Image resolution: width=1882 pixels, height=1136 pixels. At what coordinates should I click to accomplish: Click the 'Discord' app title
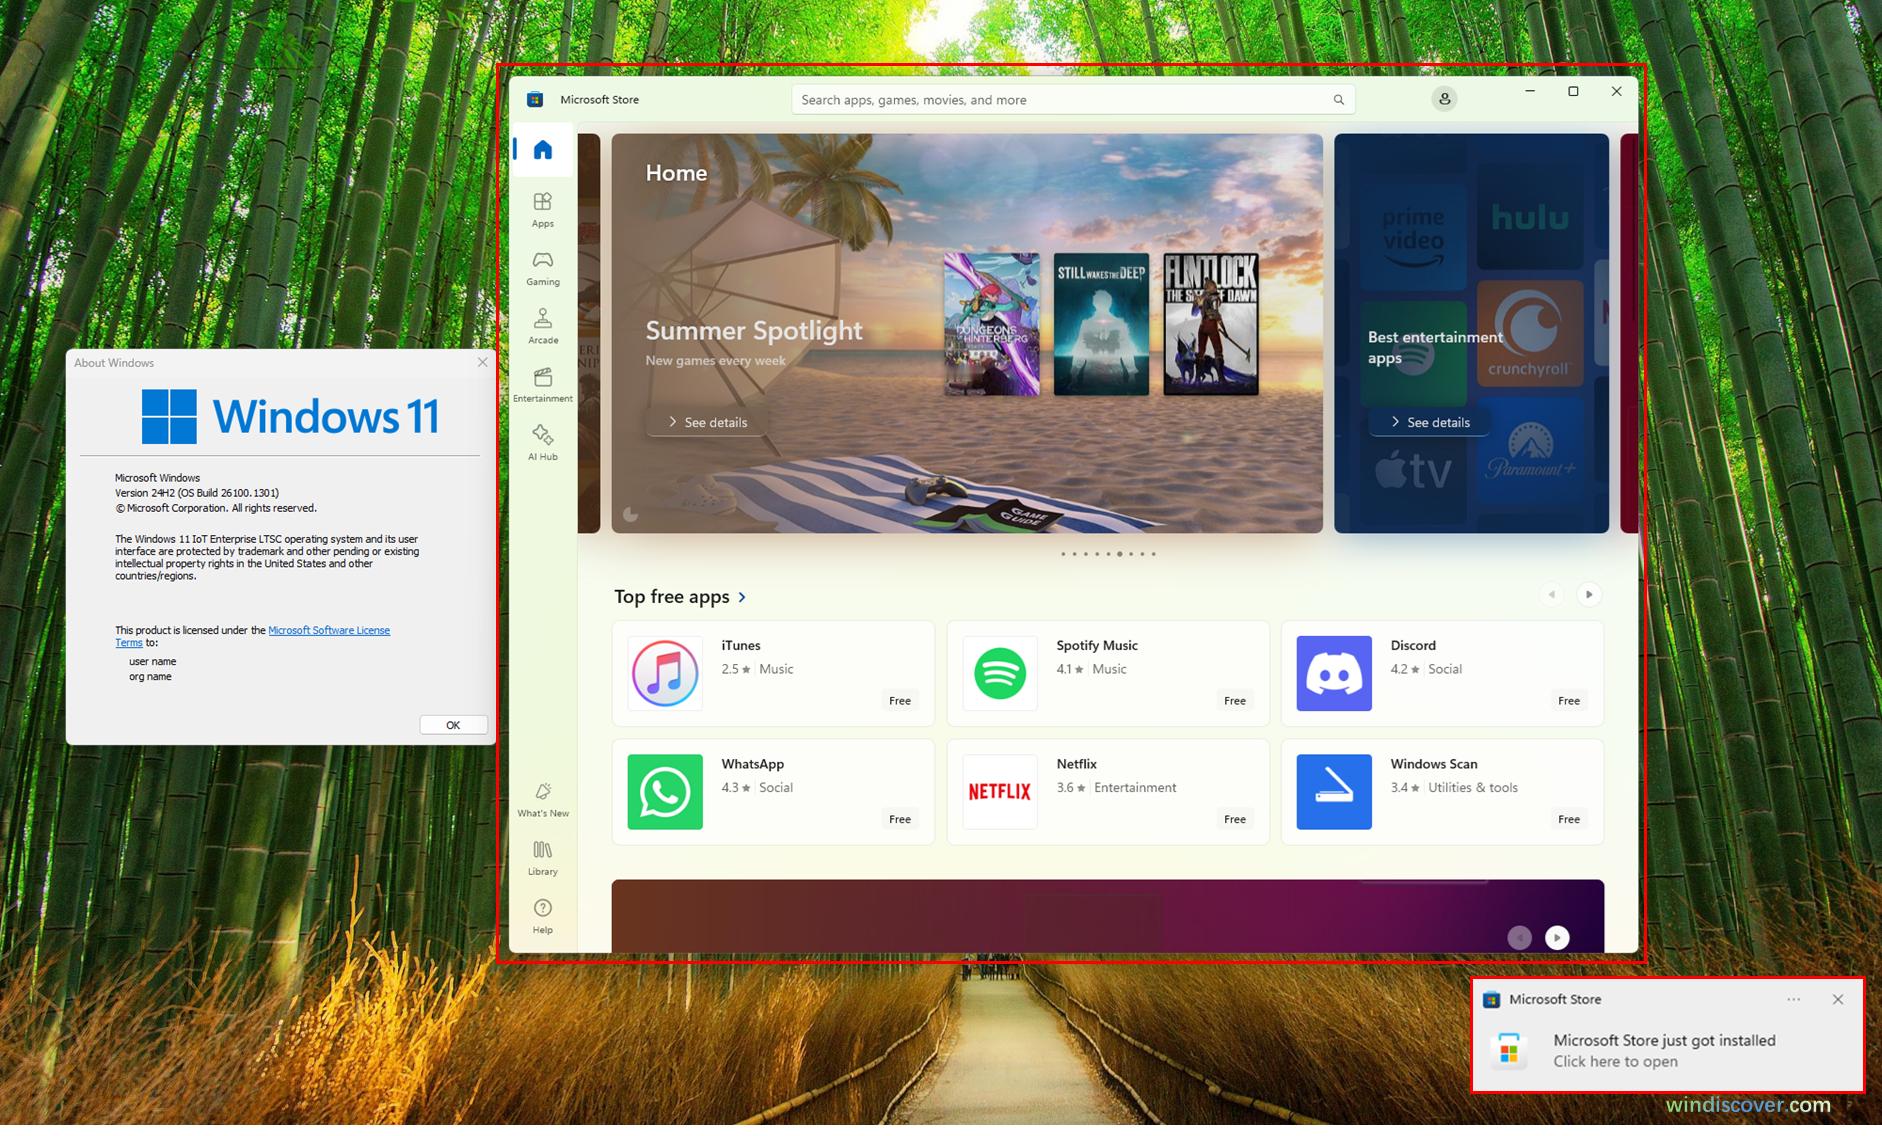1413,645
